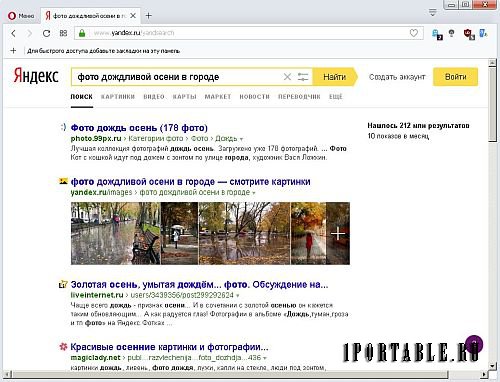Viewport: 500px width, 382px height.
Task: Click the Яндекс logo
Action: [36, 76]
